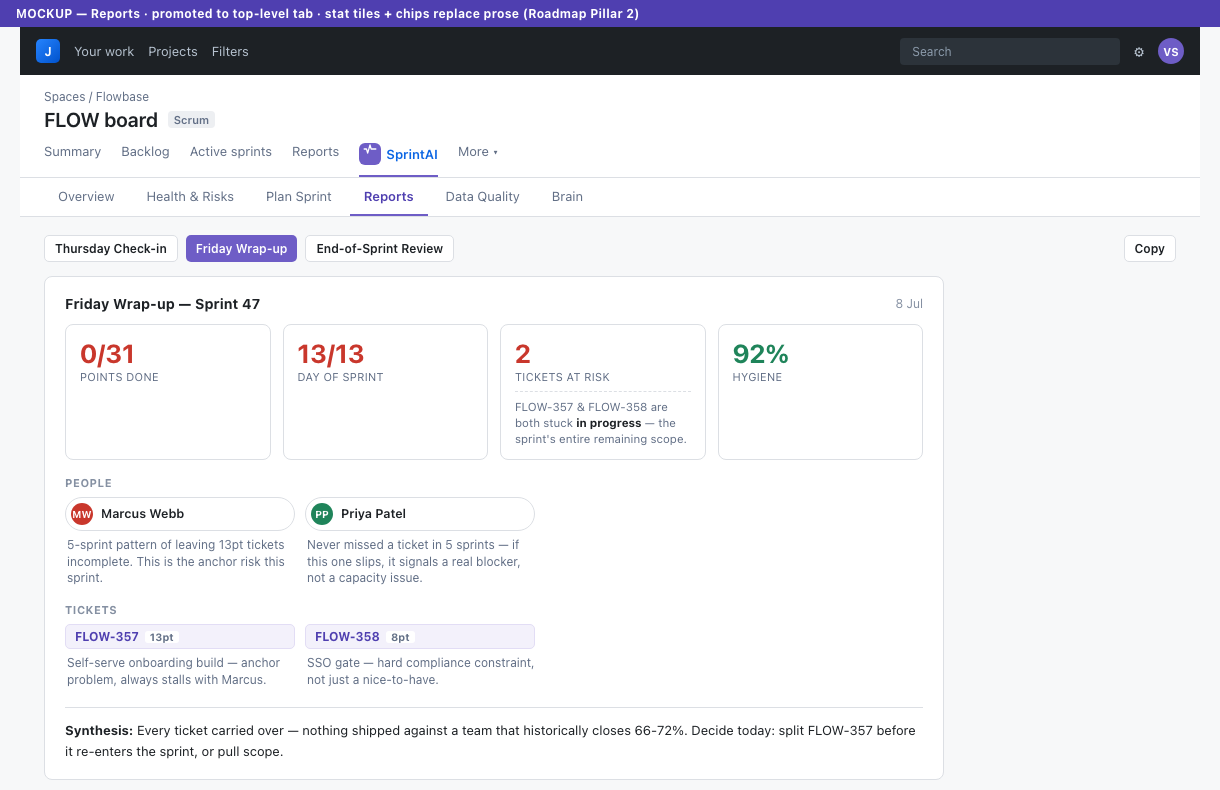Open the Backlog board tab
1220x790 pixels.
[x=145, y=152]
